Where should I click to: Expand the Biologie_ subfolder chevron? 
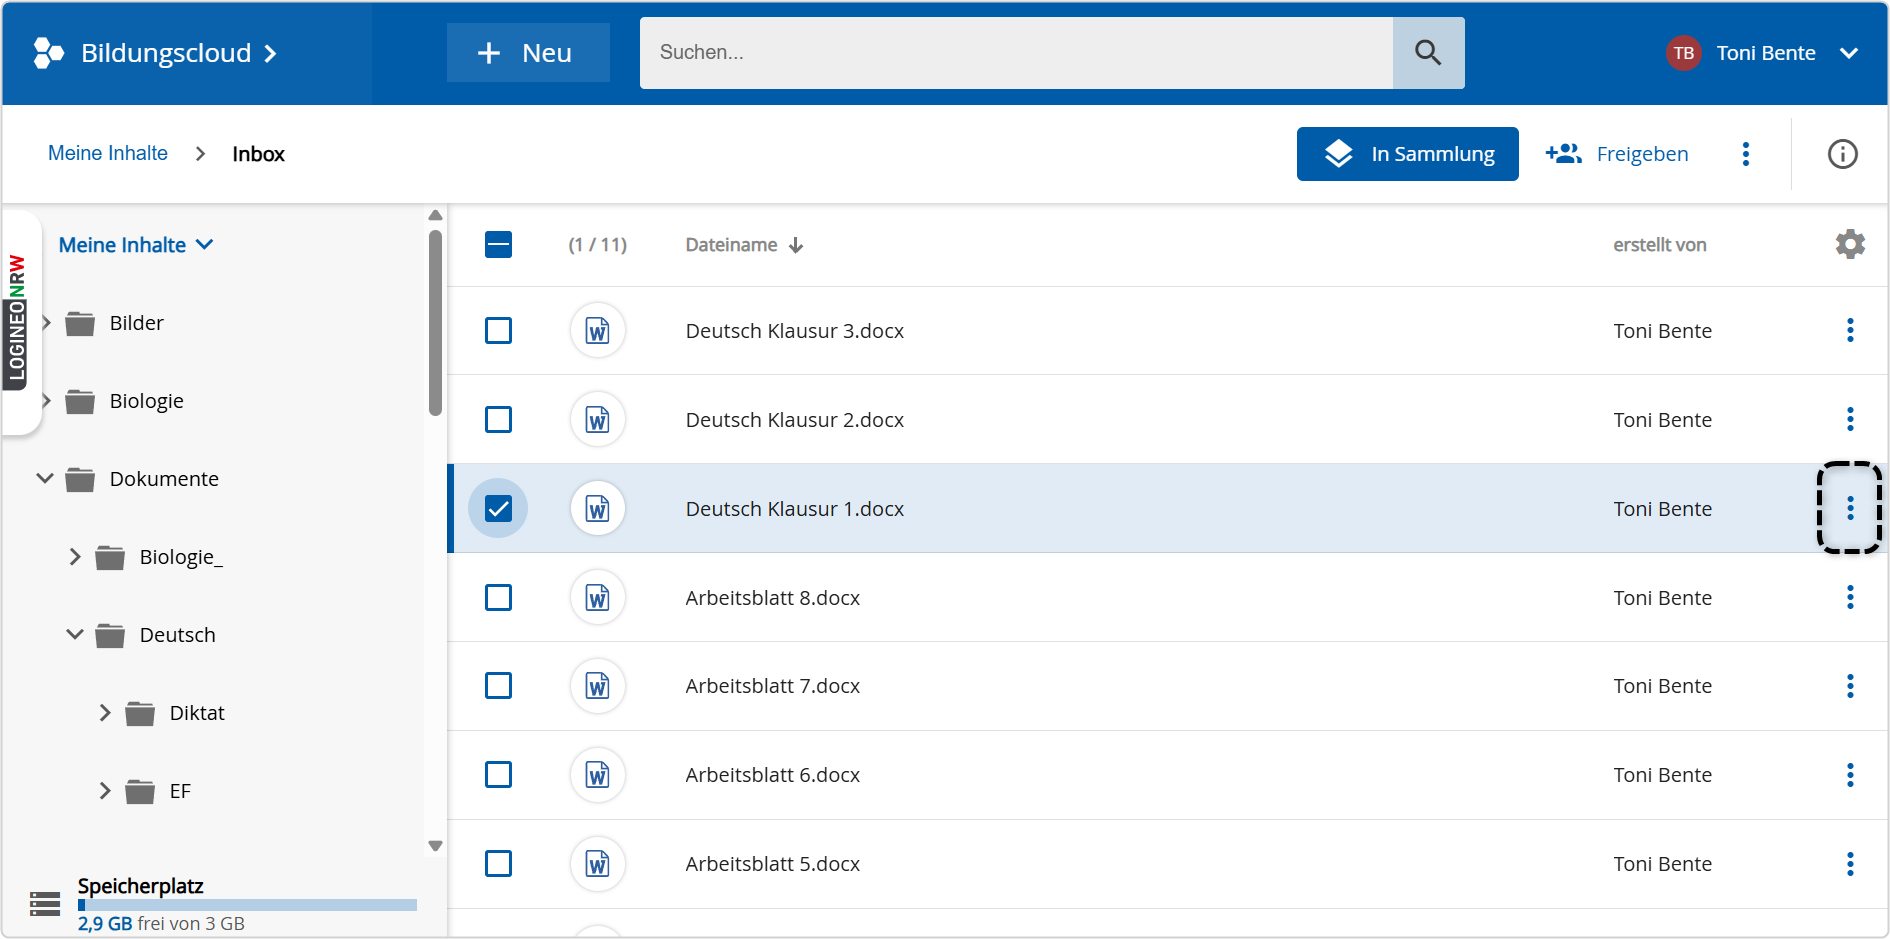click(75, 557)
